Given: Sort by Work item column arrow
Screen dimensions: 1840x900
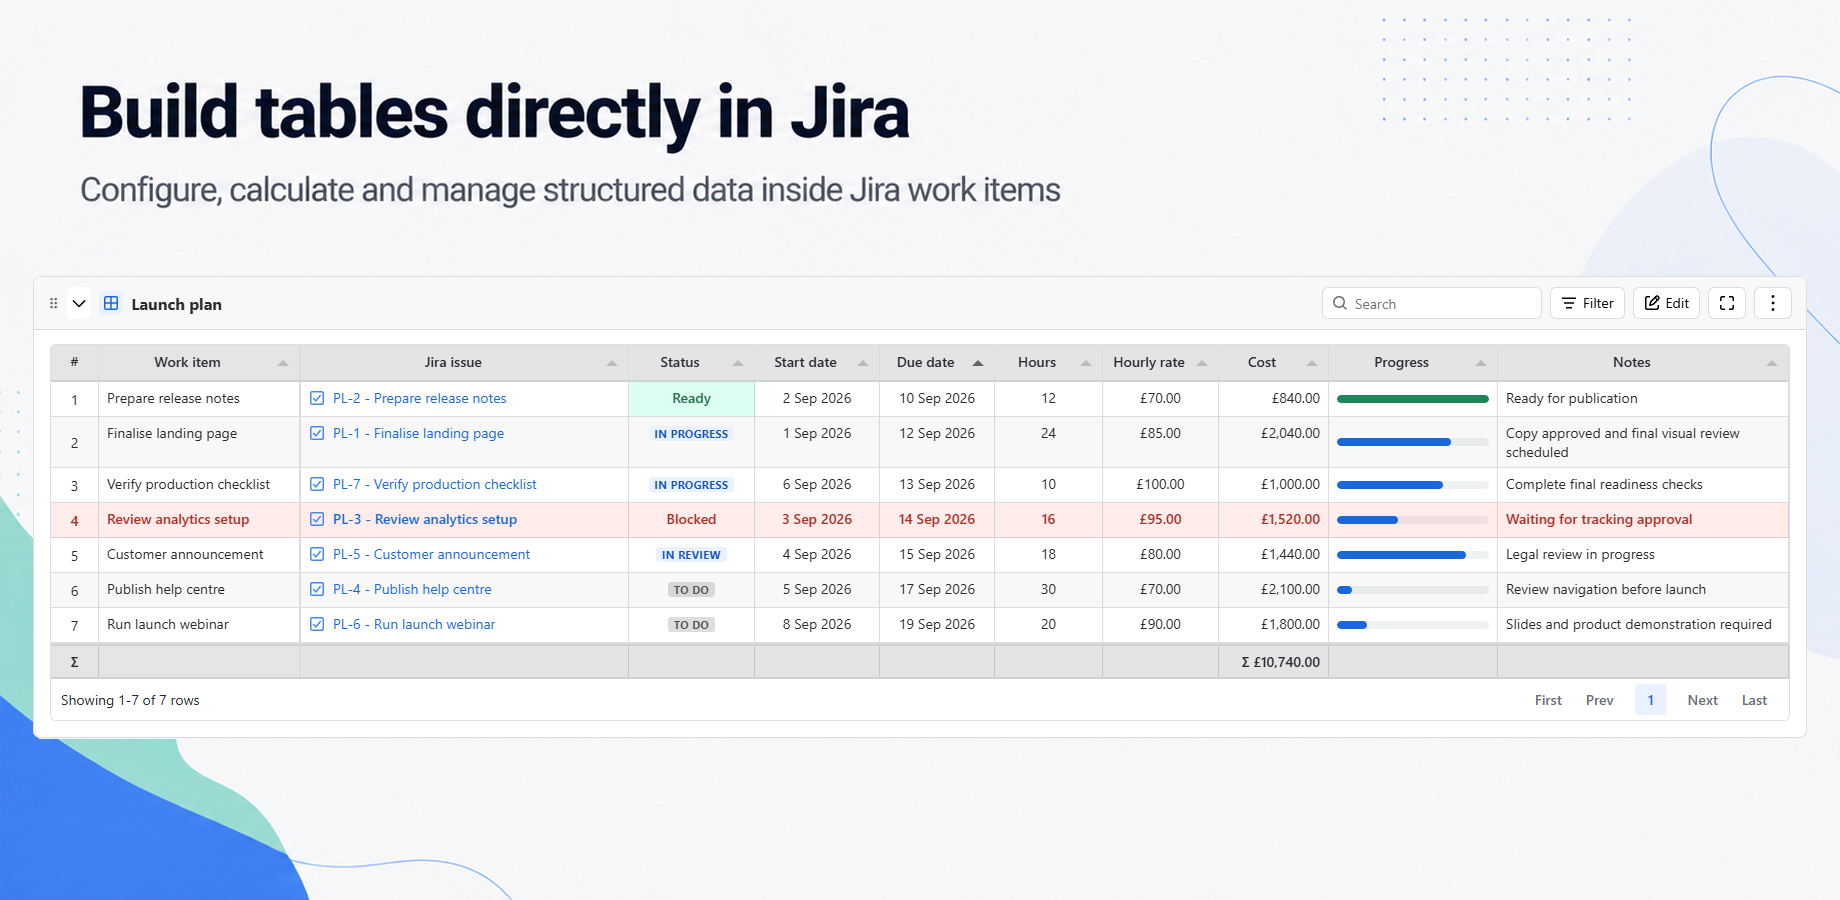Looking at the screenshot, I should pos(283,363).
